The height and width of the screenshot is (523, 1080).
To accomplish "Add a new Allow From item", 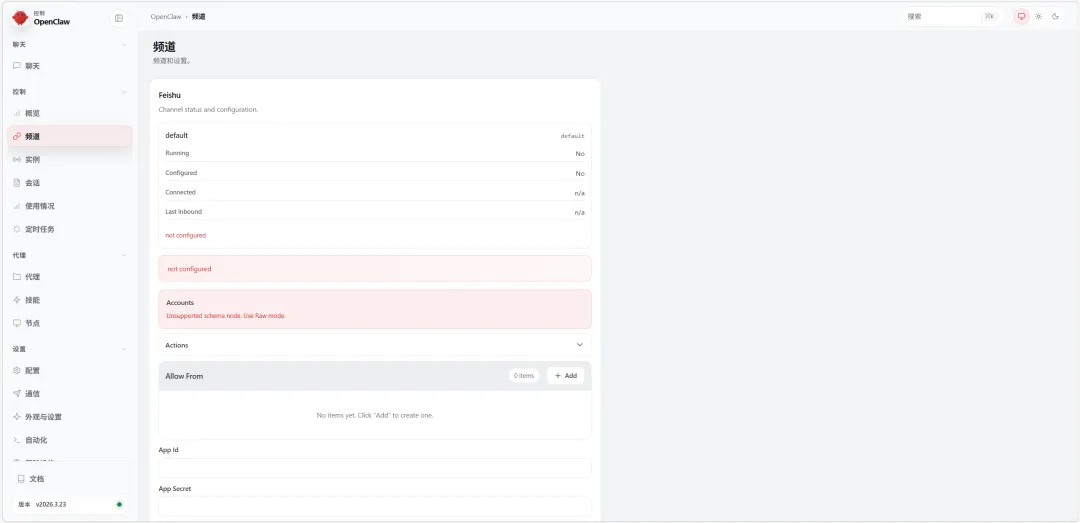I will tap(565, 376).
